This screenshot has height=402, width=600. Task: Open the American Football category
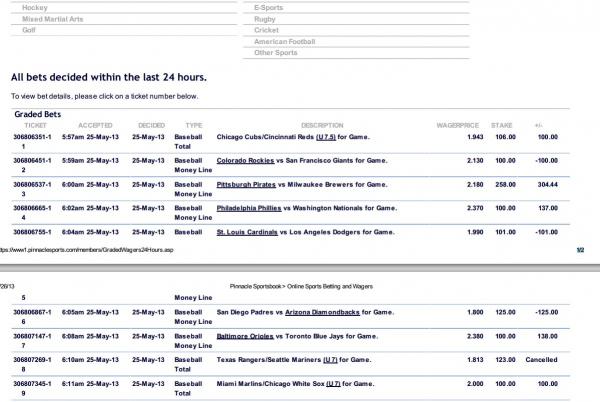[x=284, y=41]
